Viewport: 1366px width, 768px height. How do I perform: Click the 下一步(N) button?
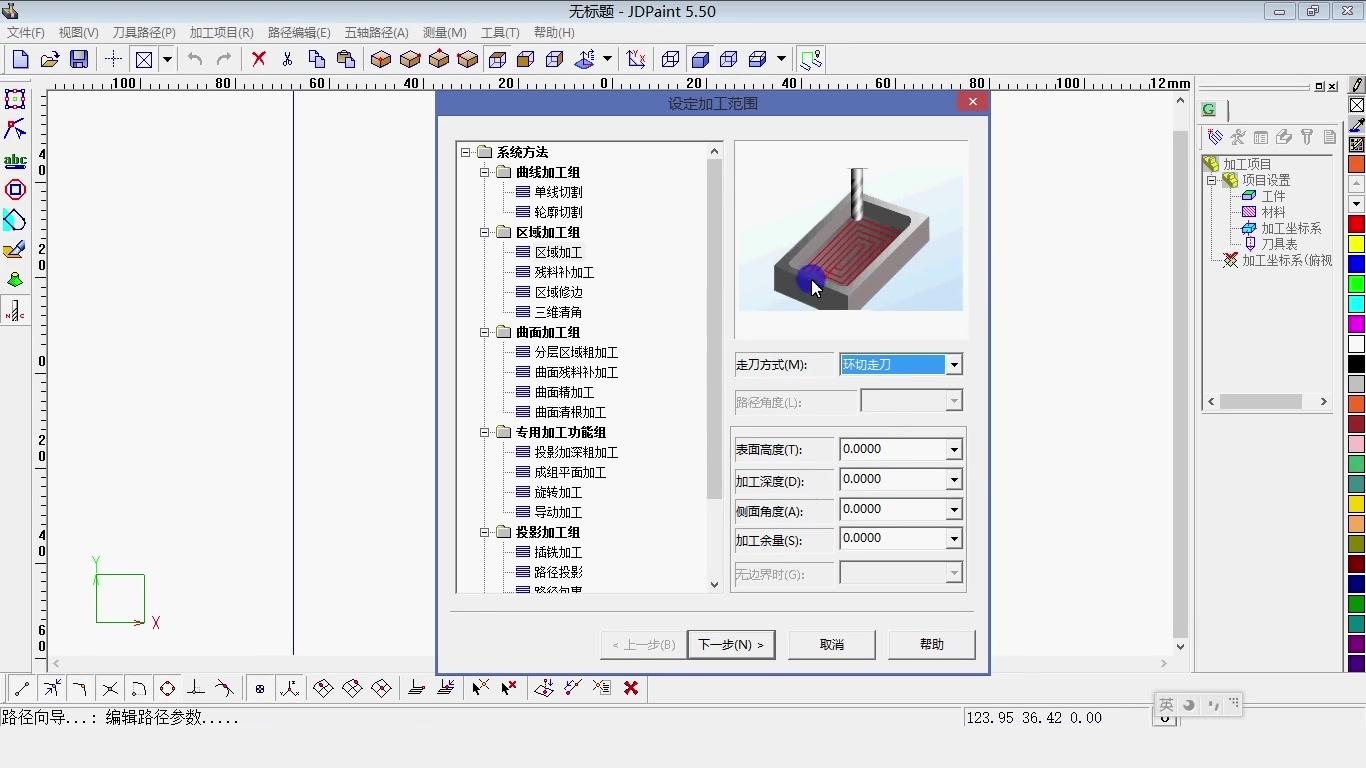[731, 644]
